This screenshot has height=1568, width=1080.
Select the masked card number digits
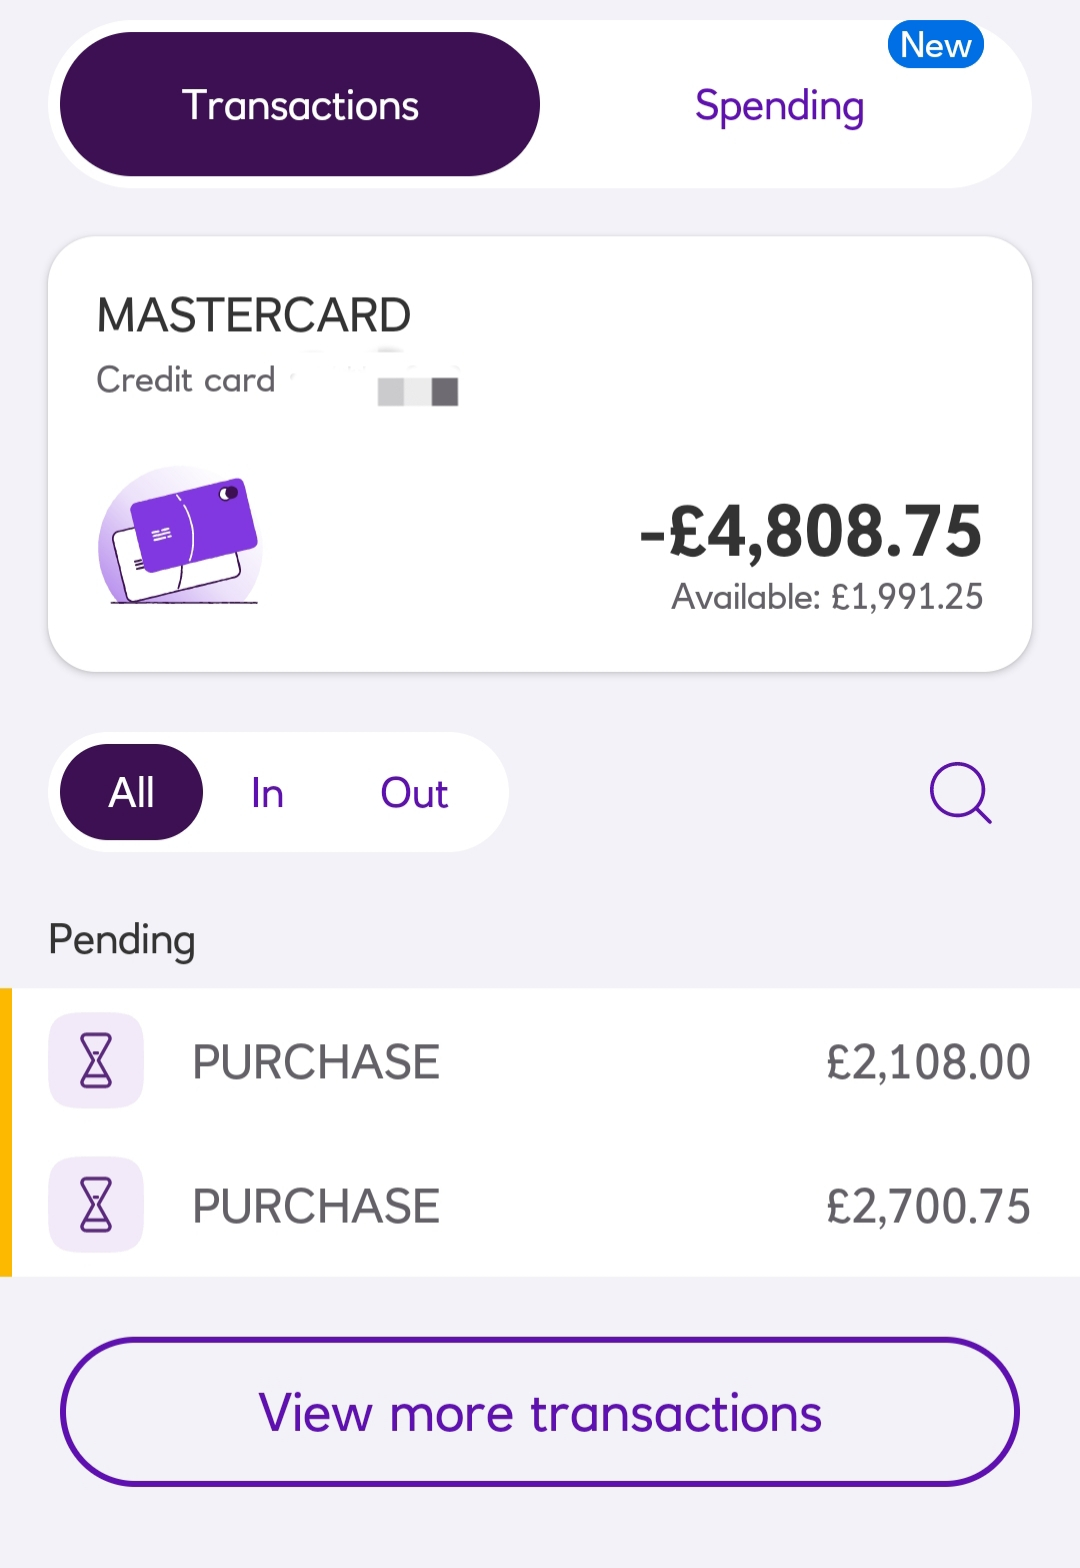pyautogui.click(x=418, y=391)
